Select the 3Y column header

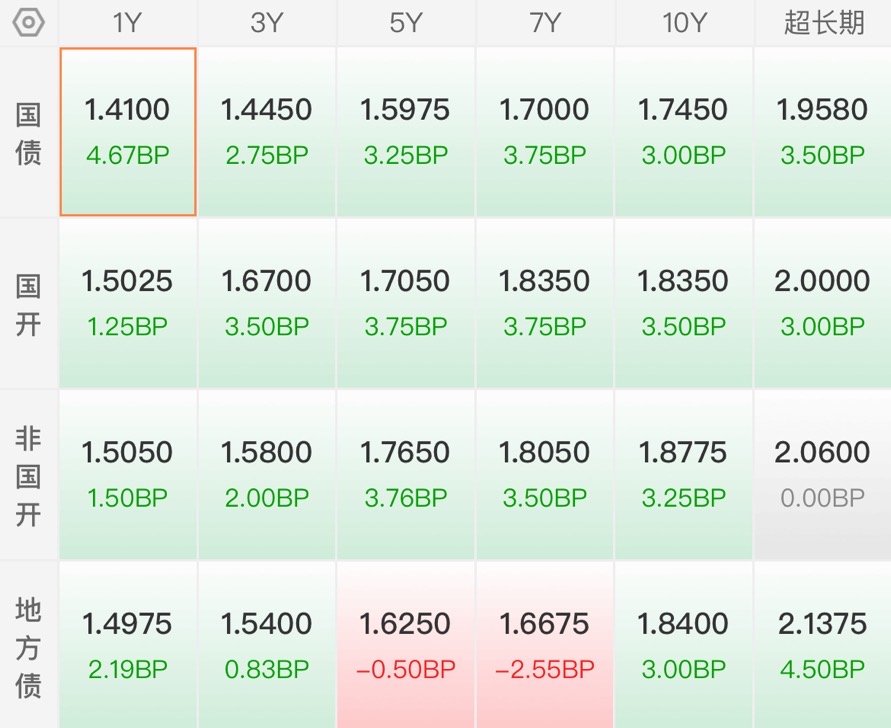[267, 23]
